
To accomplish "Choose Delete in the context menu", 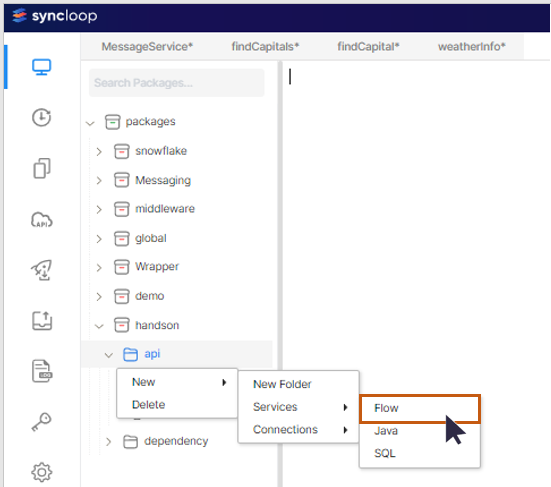I will 148,405.
